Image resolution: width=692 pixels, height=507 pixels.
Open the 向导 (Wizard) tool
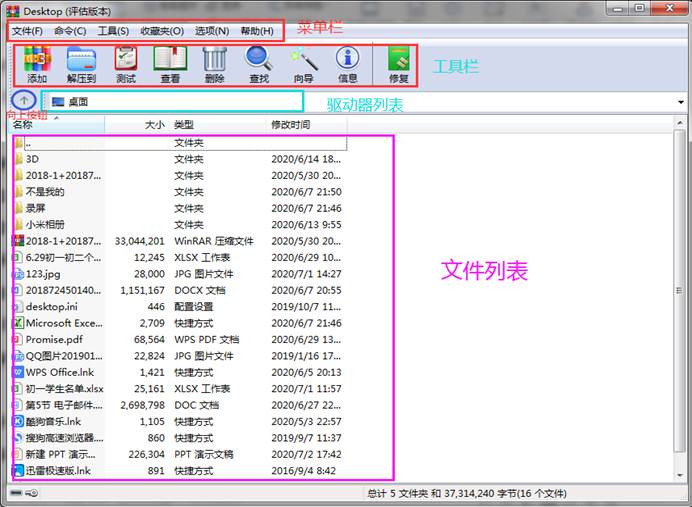303,62
